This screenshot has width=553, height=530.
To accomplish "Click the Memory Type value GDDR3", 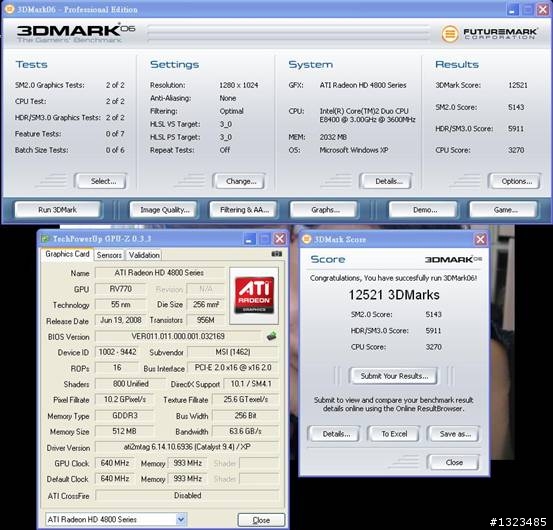I will point(124,415).
